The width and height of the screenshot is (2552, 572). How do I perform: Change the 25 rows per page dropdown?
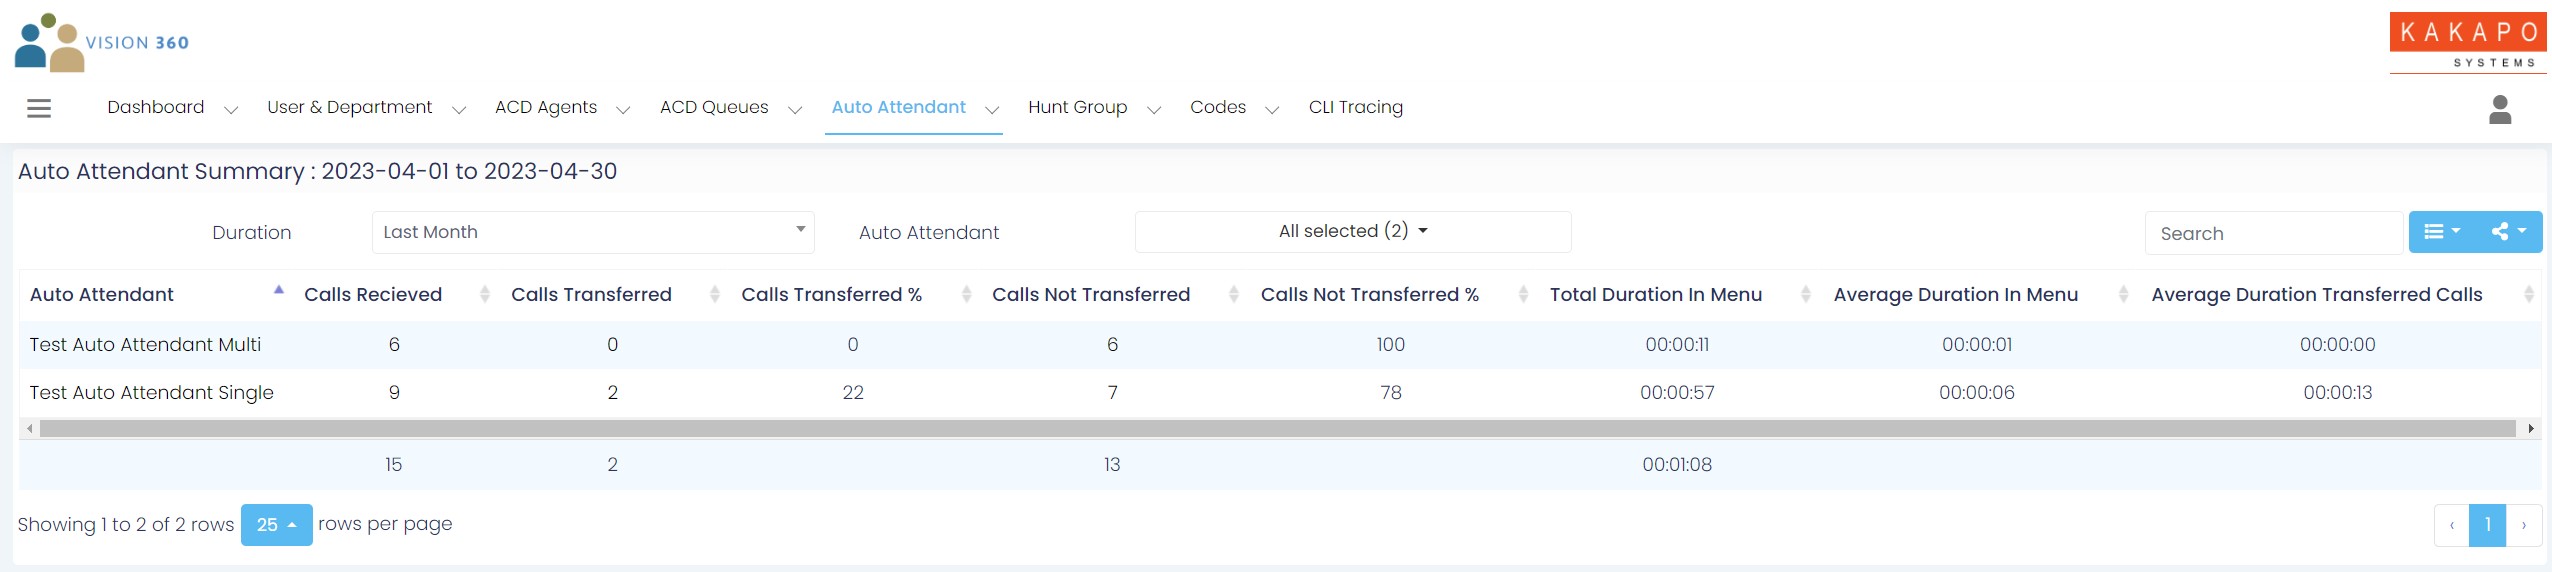[277, 525]
